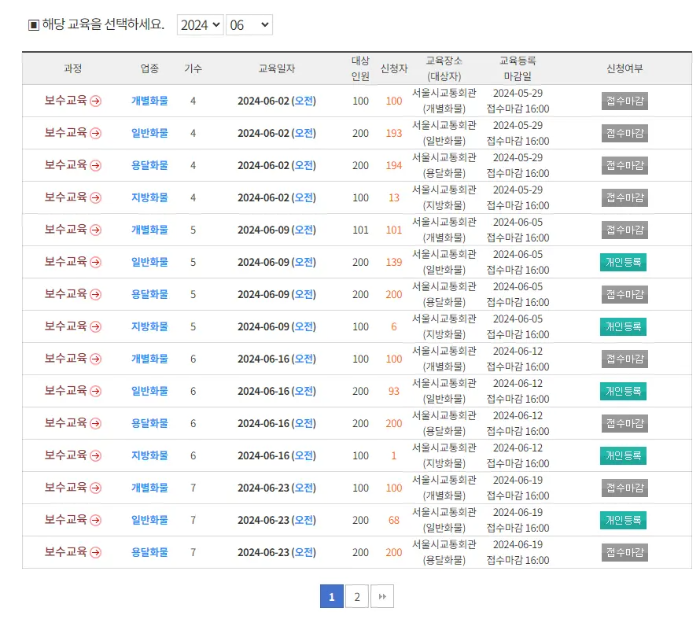Click arrow icon for 개별화물 기수 5 보수교육

pyautogui.click(x=96, y=230)
